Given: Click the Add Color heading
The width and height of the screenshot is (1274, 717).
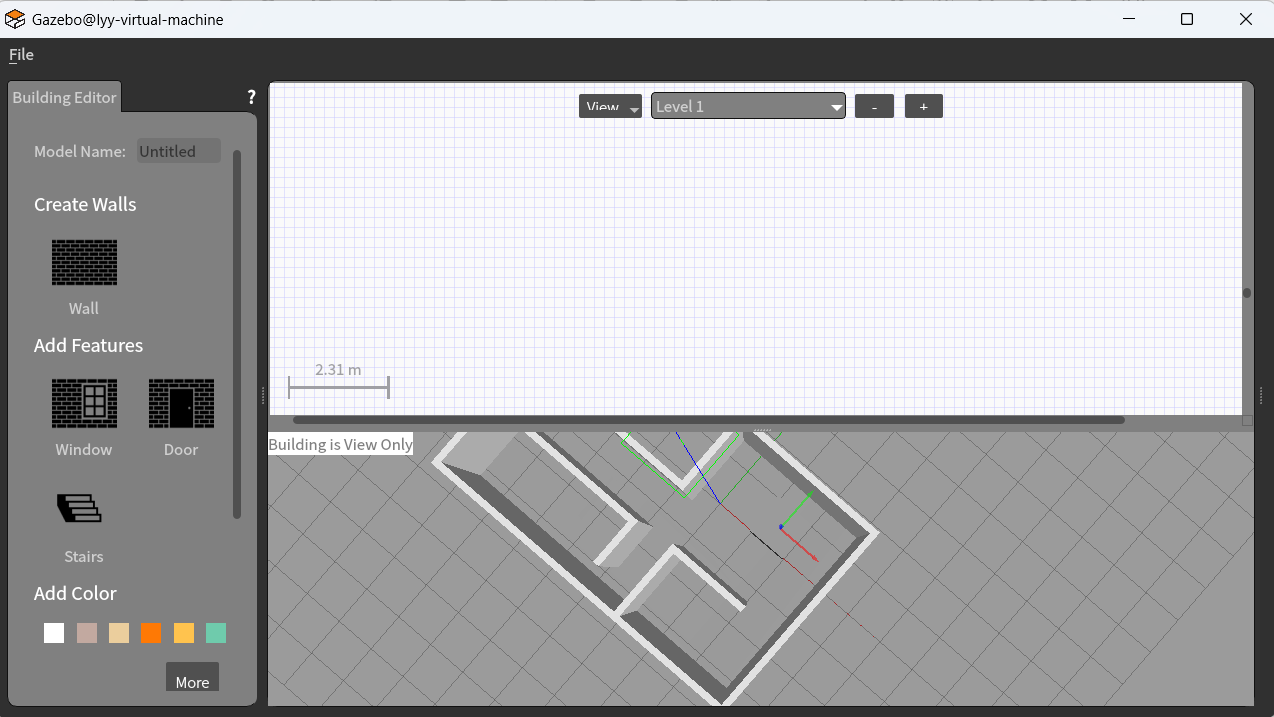Looking at the screenshot, I should click(x=75, y=593).
